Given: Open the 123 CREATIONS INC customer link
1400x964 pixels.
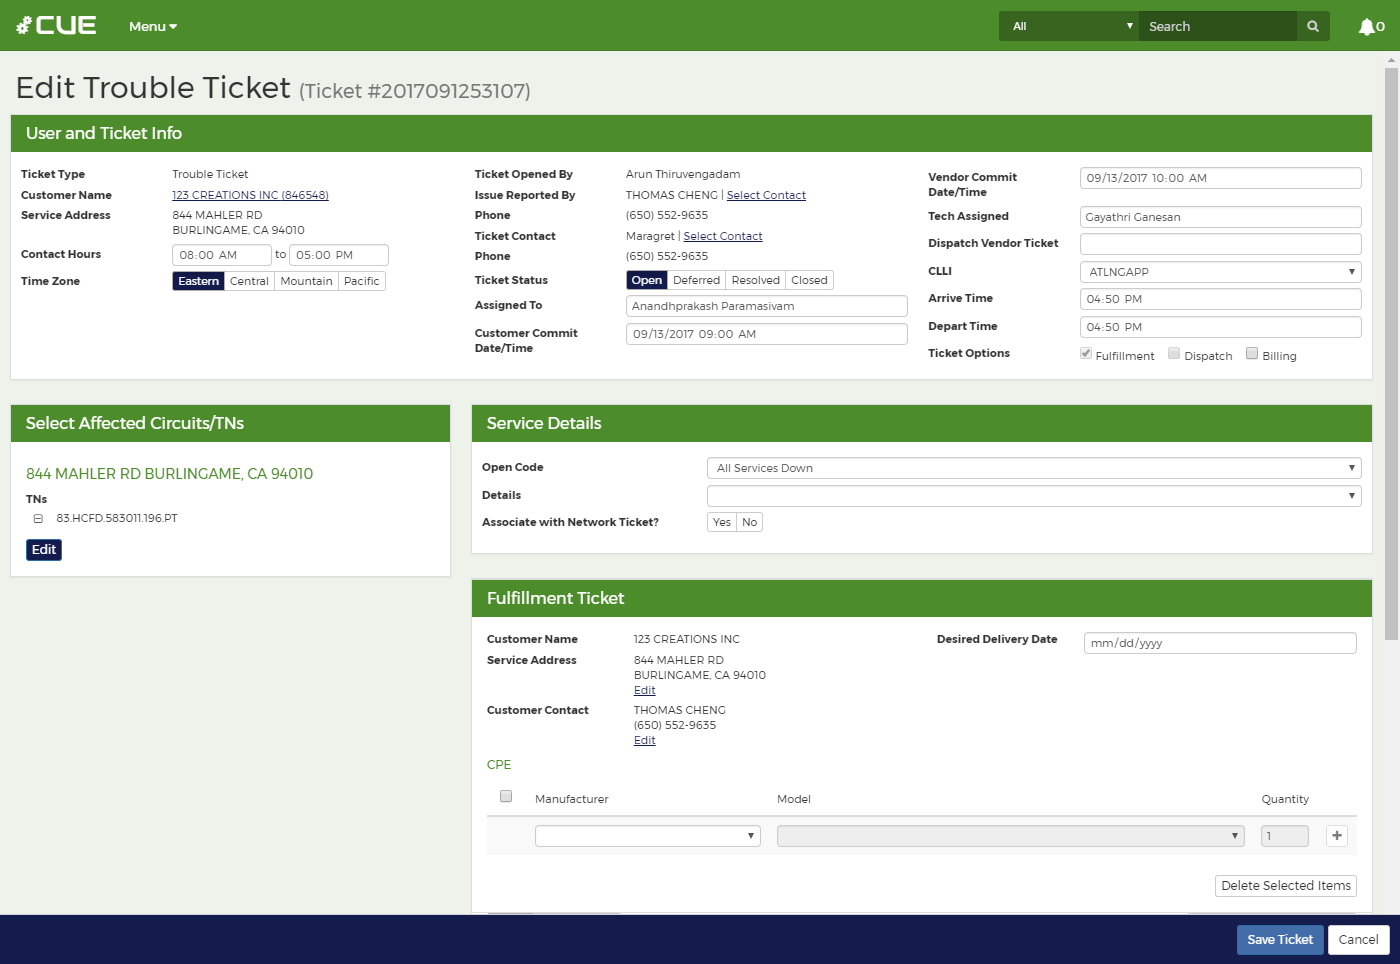Looking at the screenshot, I should pyautogui.click(x=250, y=196).
